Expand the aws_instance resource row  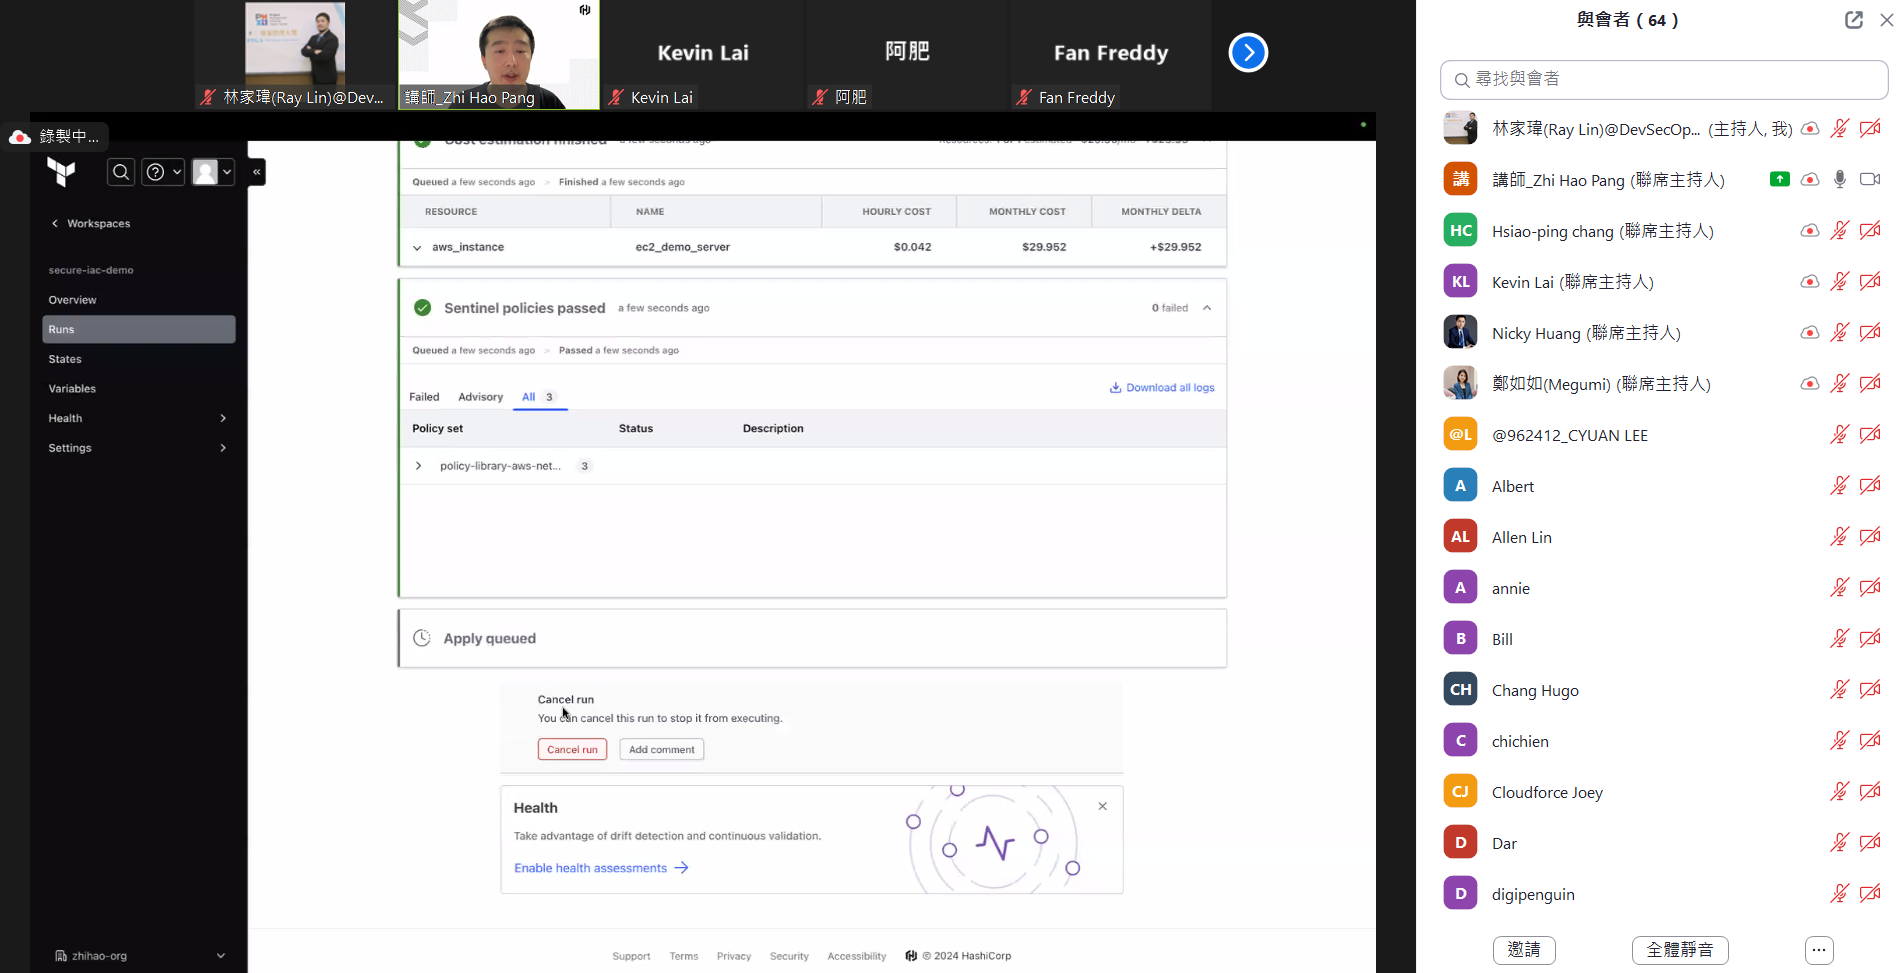(x=417, y=247)
